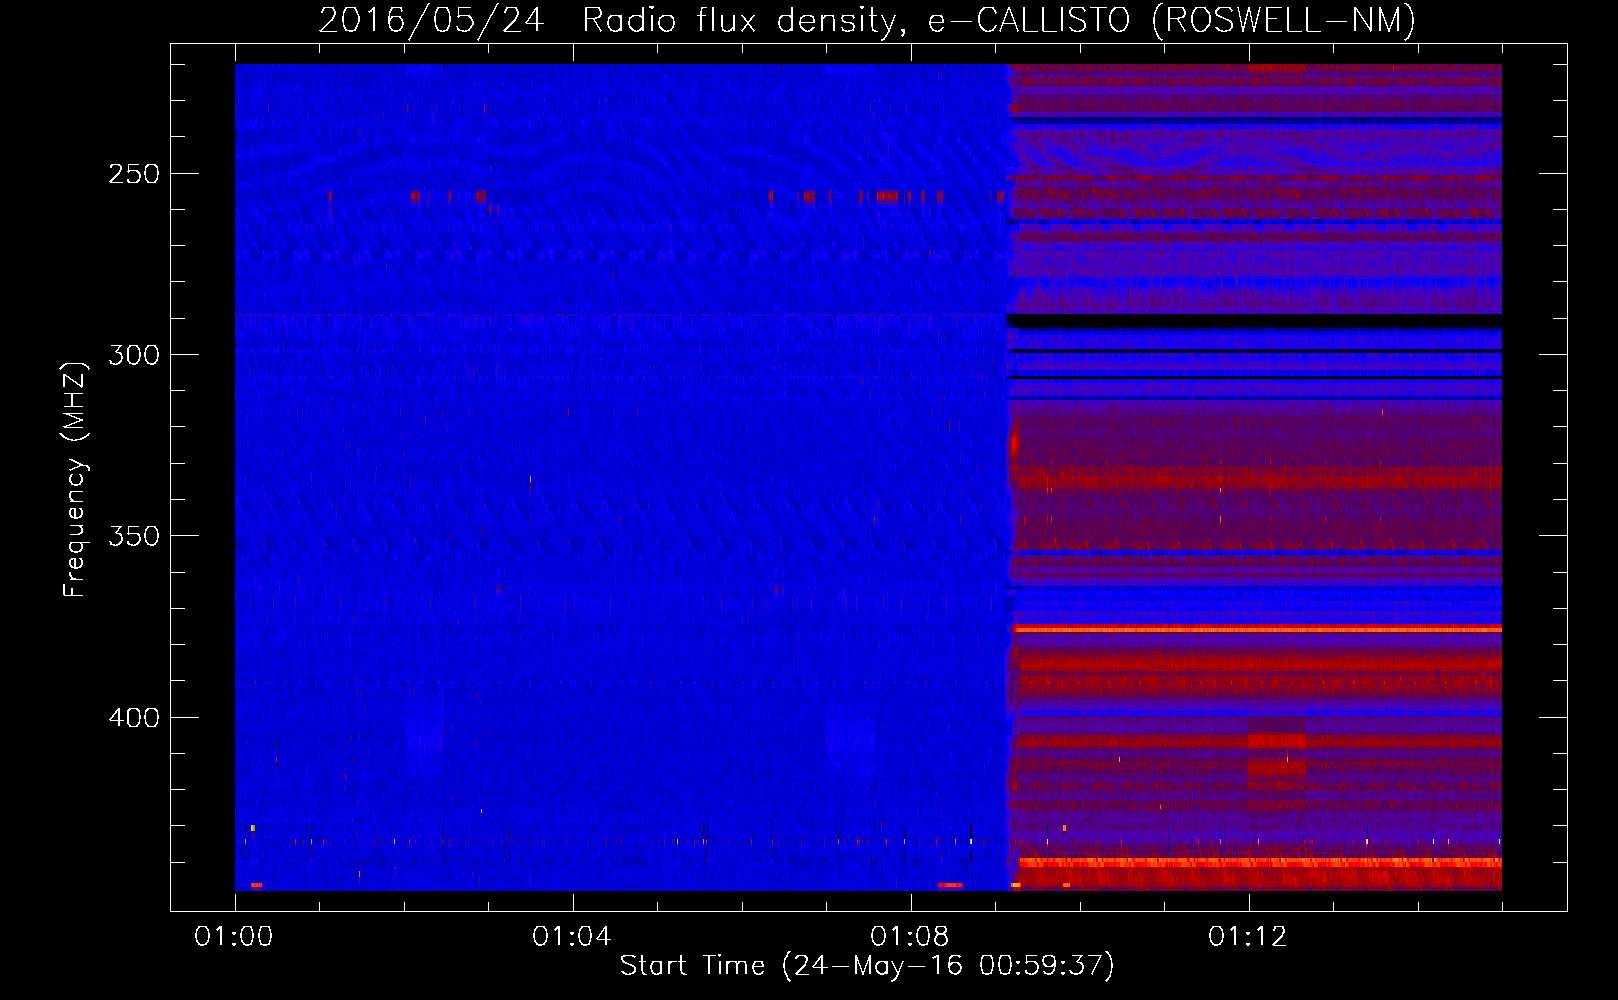Click the 01:12 time tick label
Viewport: 1618px width, 1000px height.
coord(1248,937)
